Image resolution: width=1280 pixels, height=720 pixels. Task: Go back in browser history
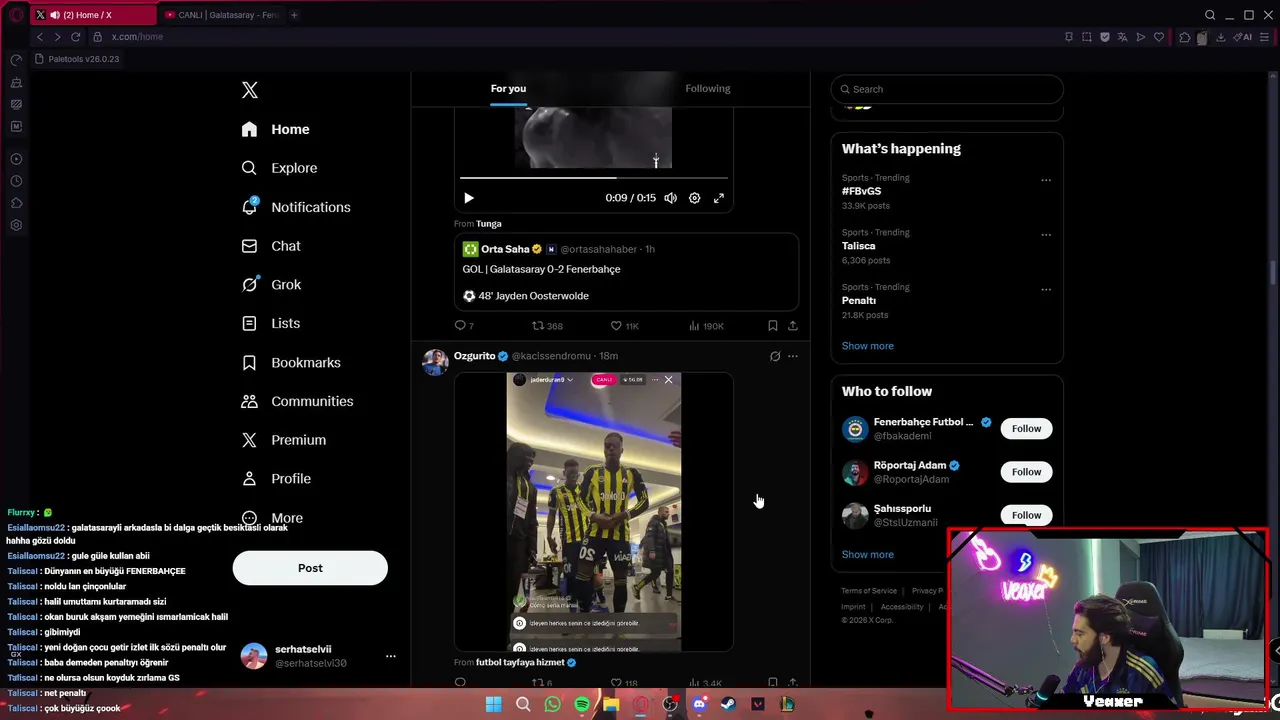coord(40,37)
